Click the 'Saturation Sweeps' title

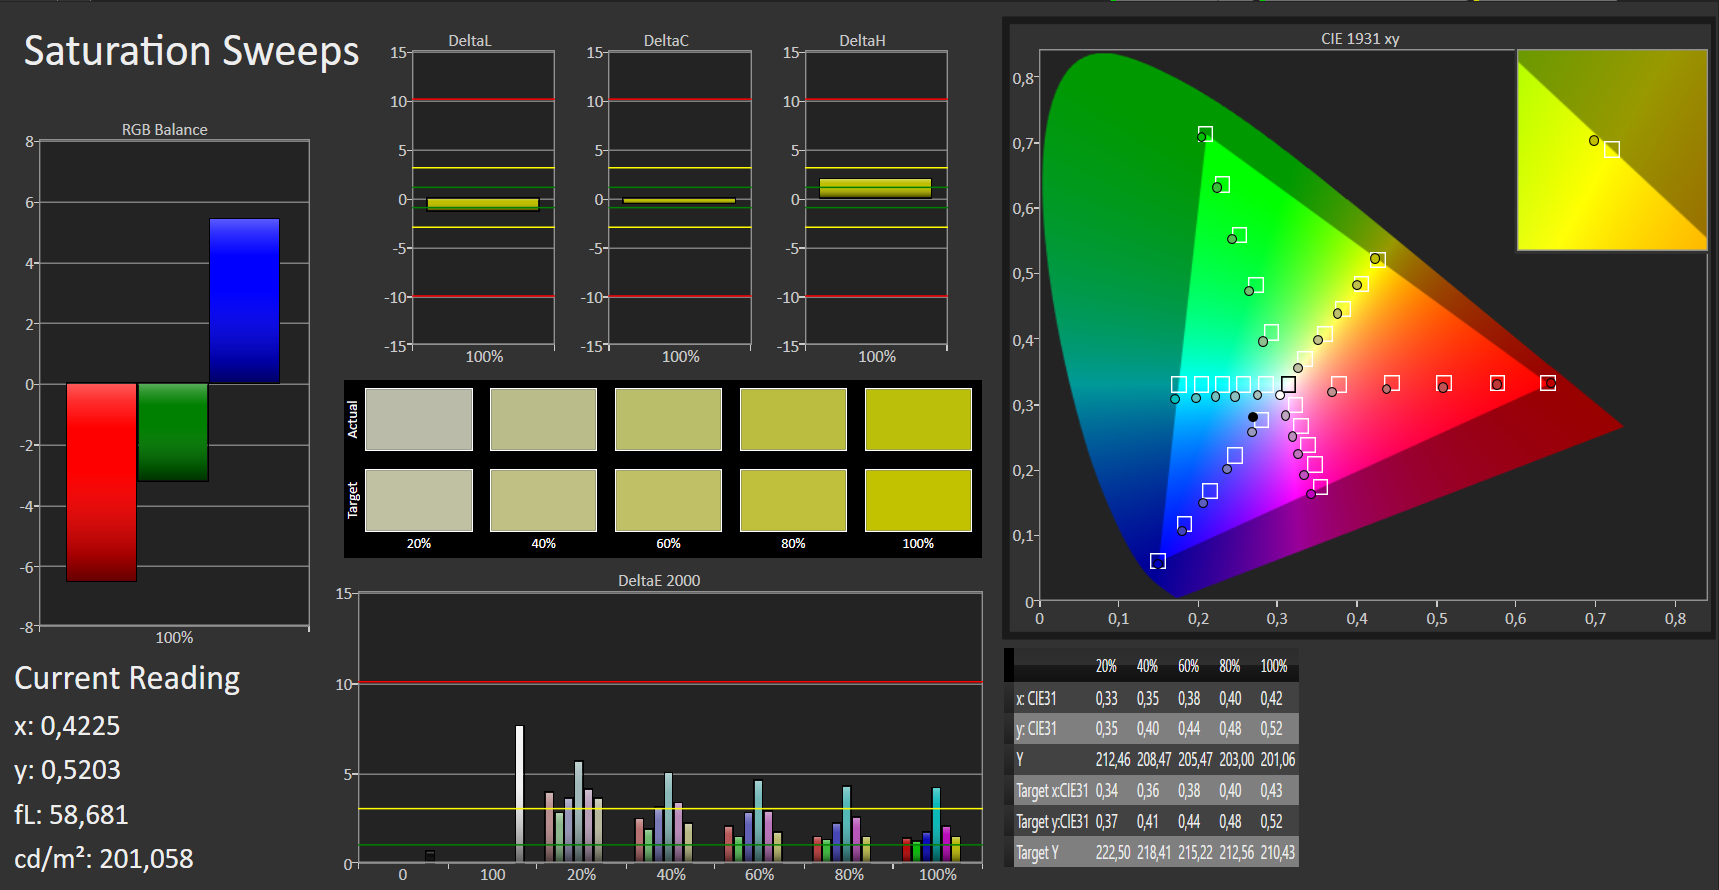pos(191,51)
